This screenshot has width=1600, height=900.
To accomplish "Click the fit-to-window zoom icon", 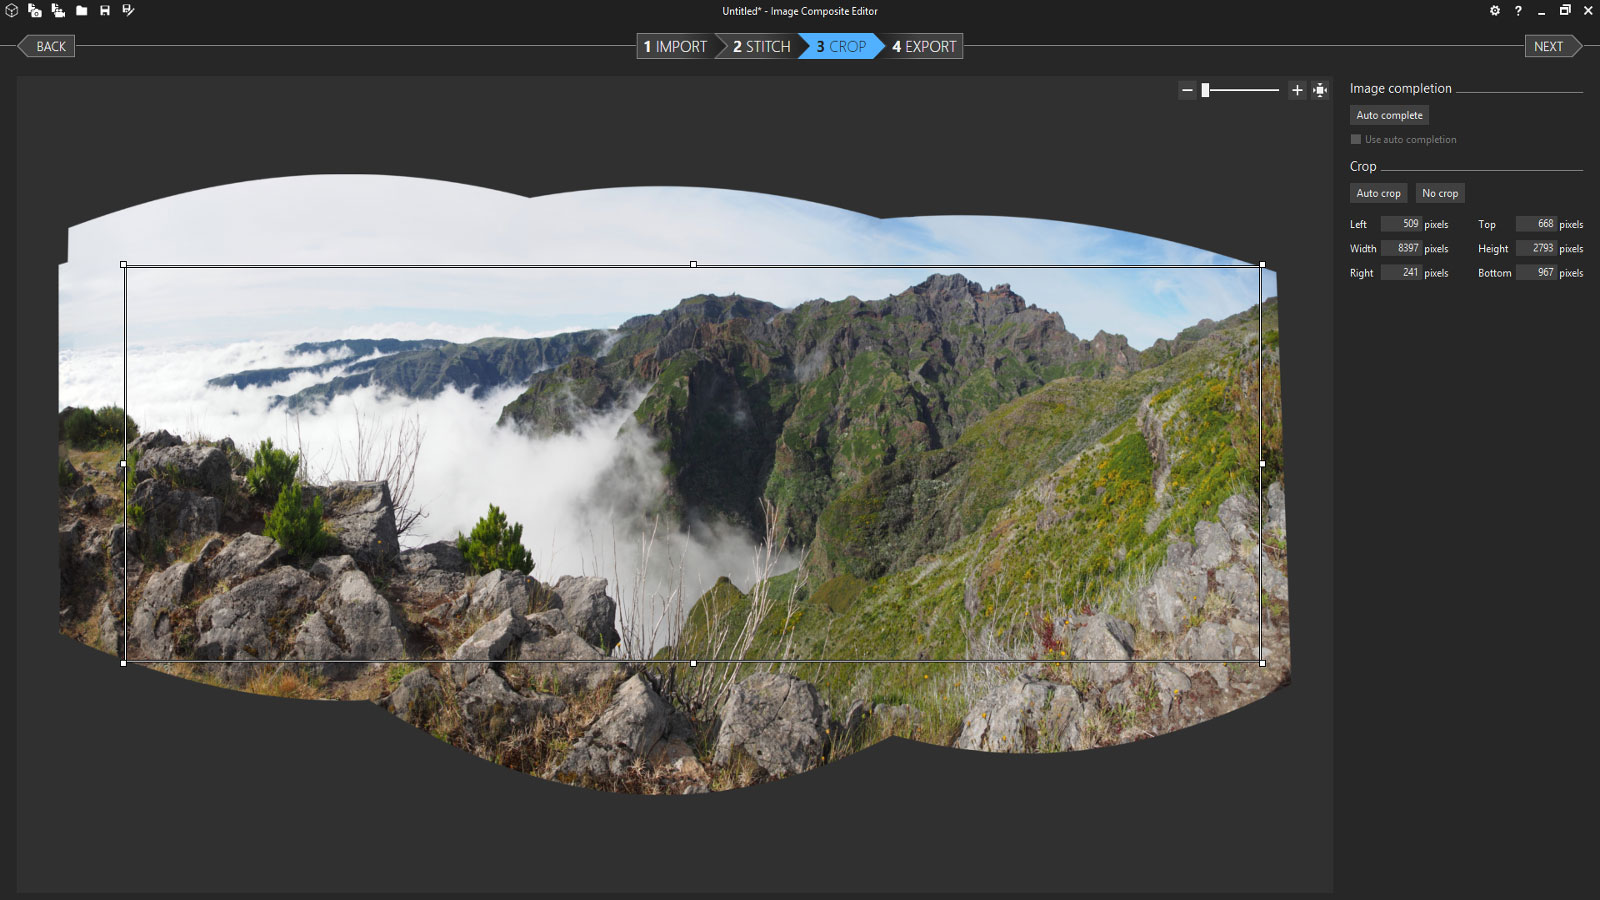I will coord(1320,90).
